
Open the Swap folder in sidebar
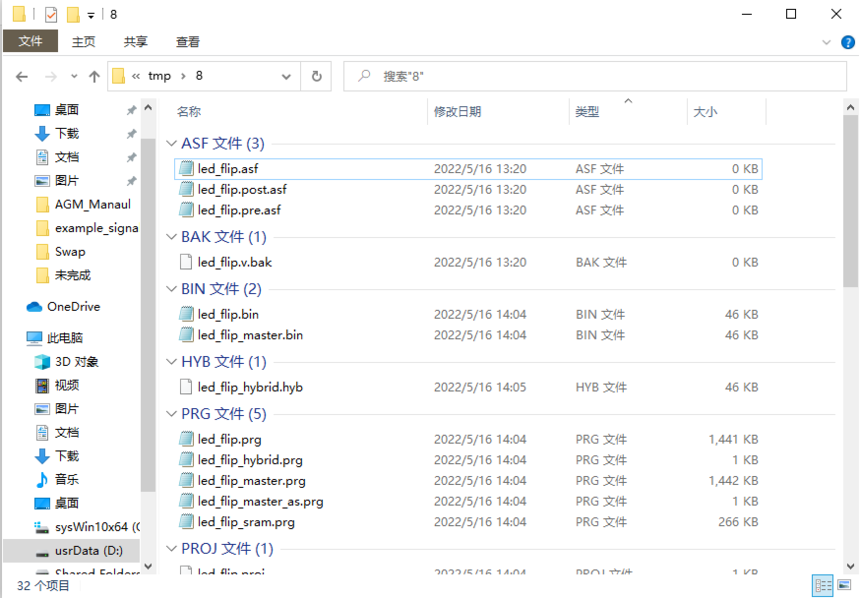click(x=70, y=251)
